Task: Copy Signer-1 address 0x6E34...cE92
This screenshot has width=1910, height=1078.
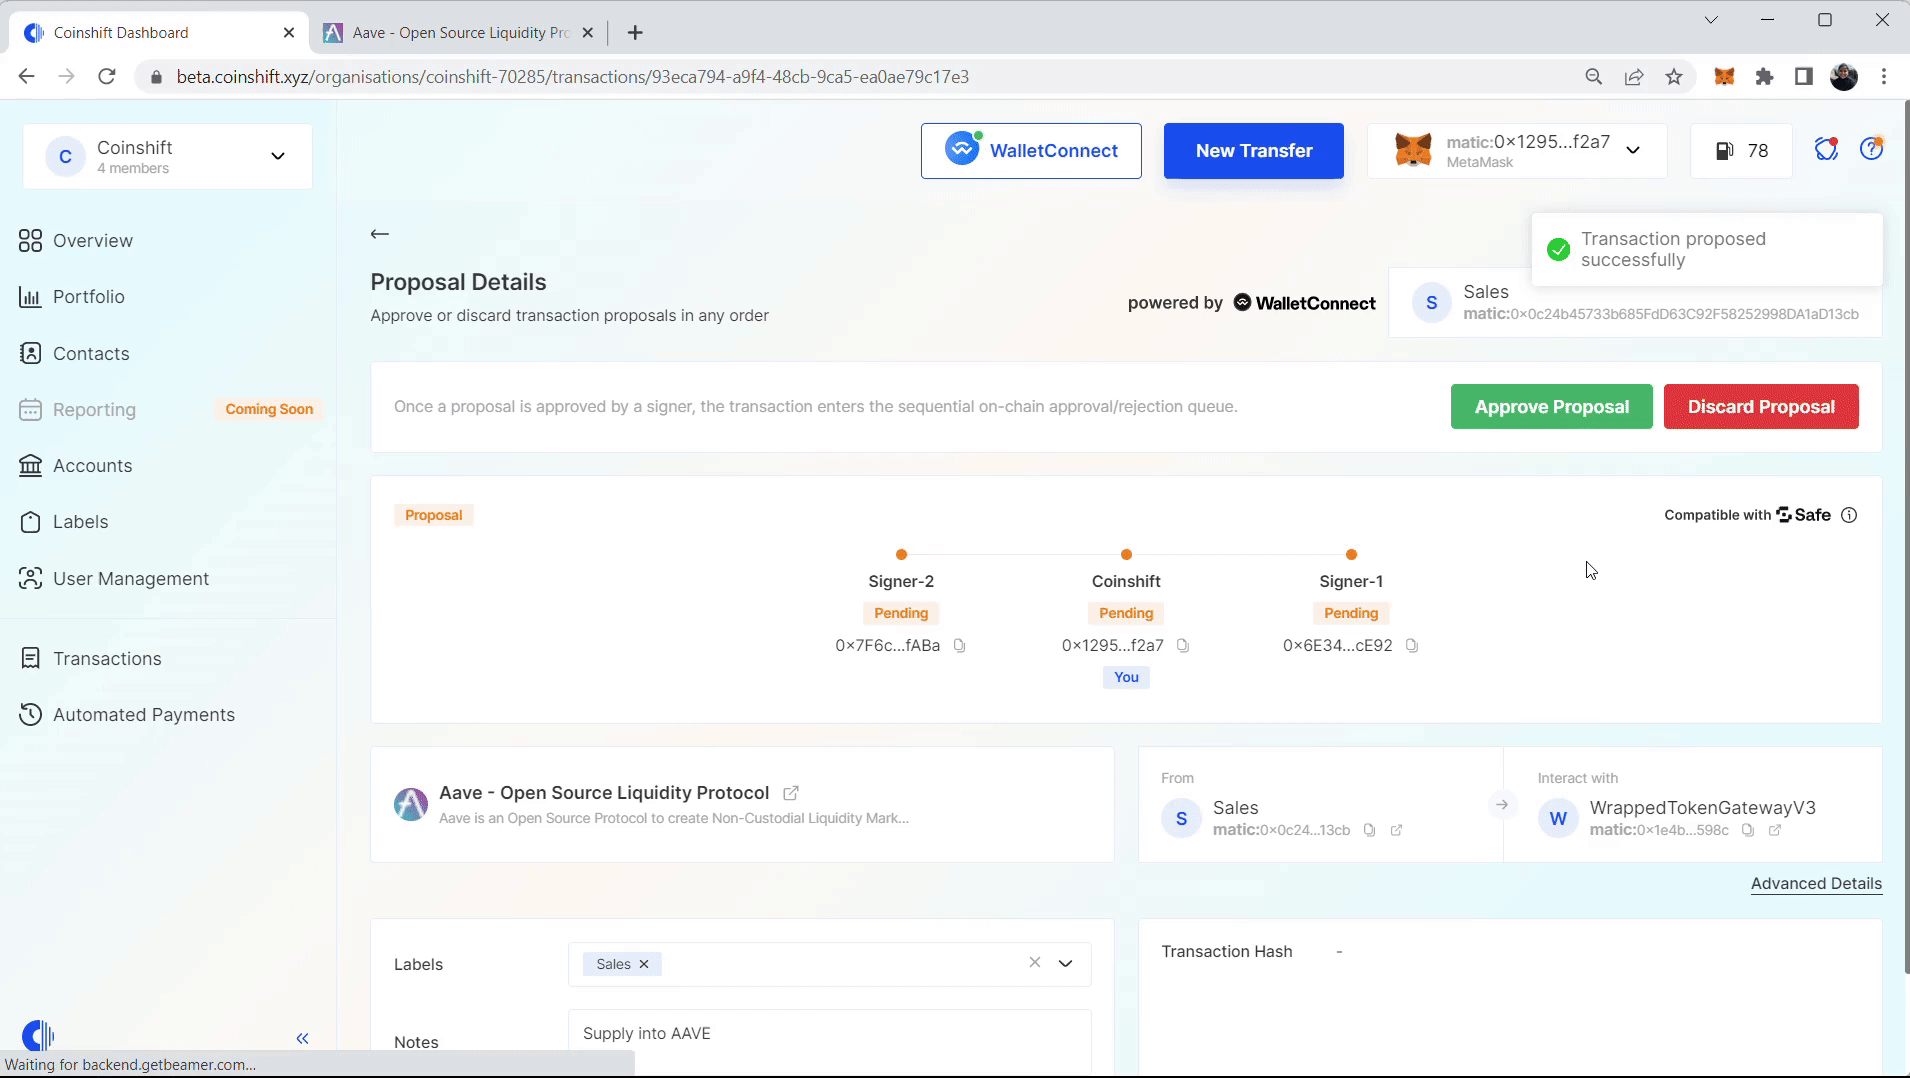Action: click(x=1412, y=646)
